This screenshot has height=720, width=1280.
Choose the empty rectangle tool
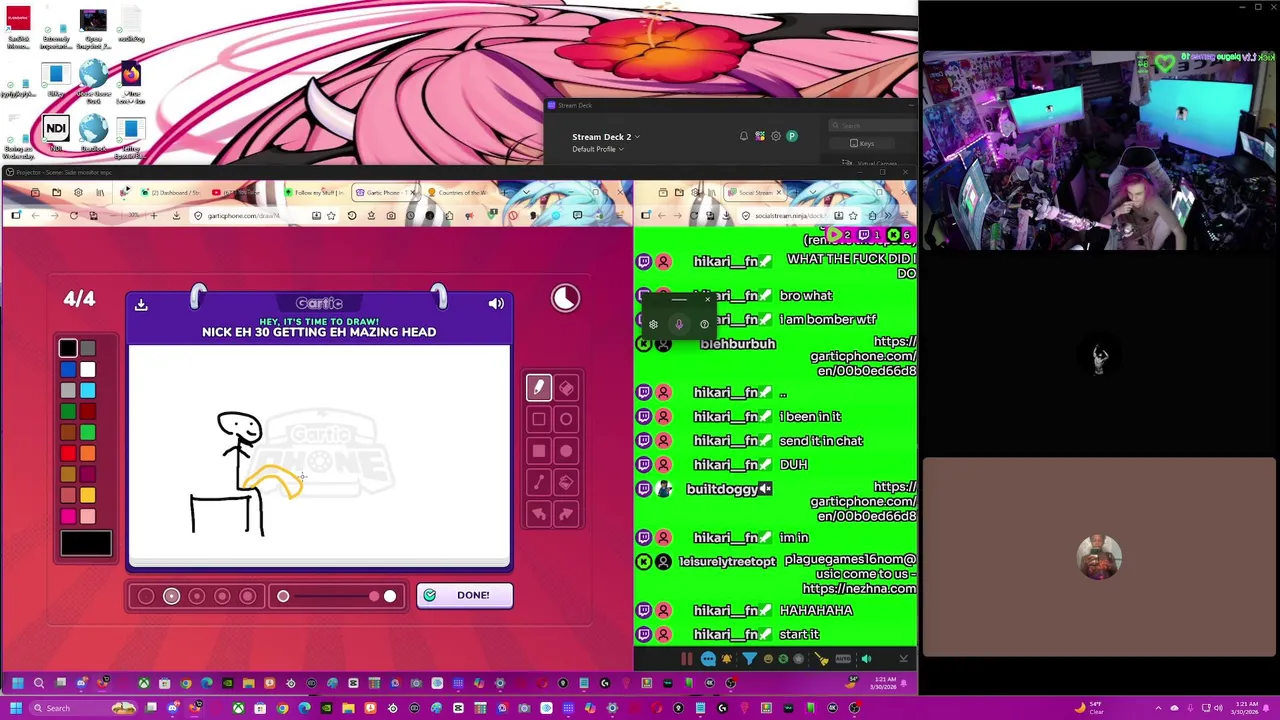539,420
